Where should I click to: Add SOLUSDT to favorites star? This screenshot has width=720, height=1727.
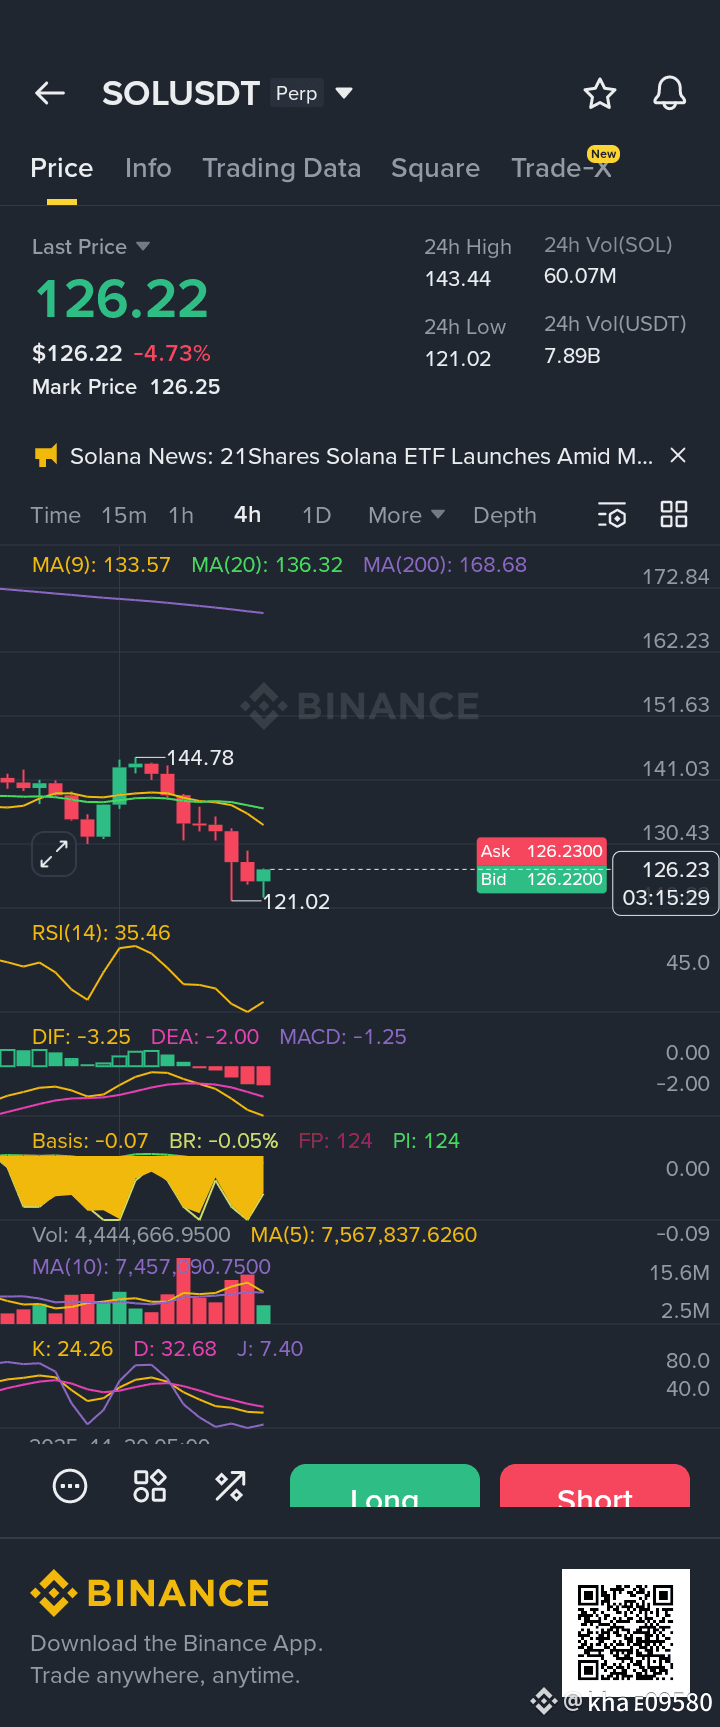[600, 93]
